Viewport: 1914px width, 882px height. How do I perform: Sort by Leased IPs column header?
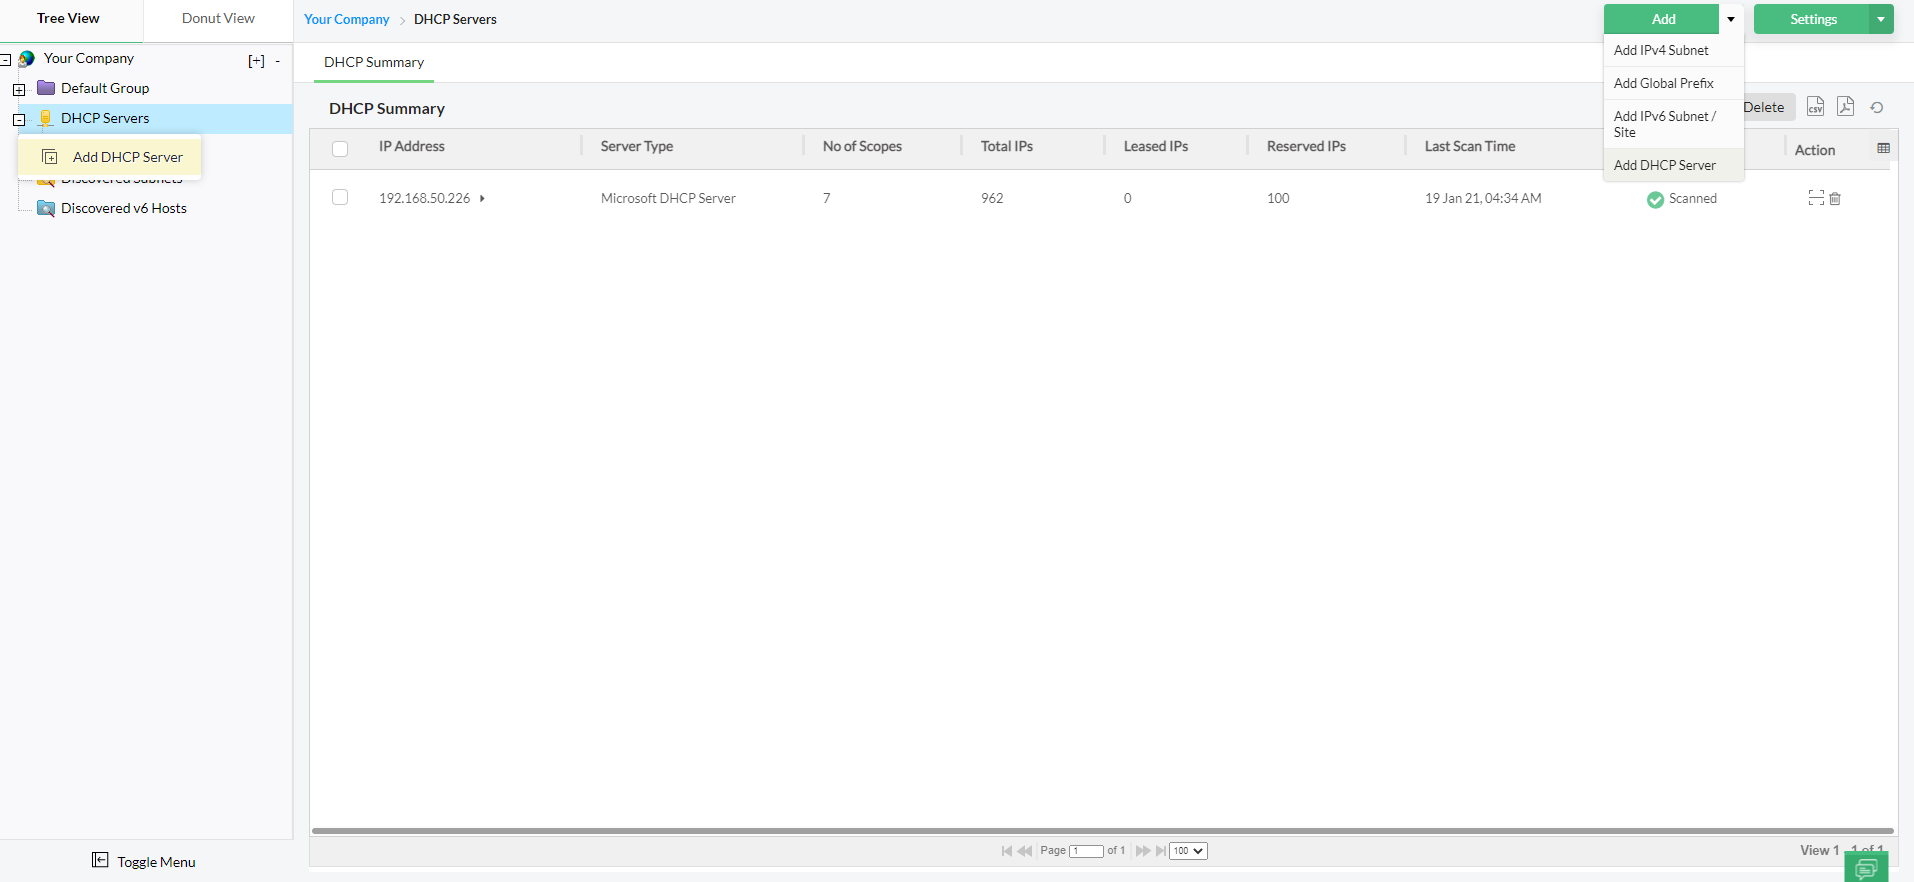point(1155,146)
